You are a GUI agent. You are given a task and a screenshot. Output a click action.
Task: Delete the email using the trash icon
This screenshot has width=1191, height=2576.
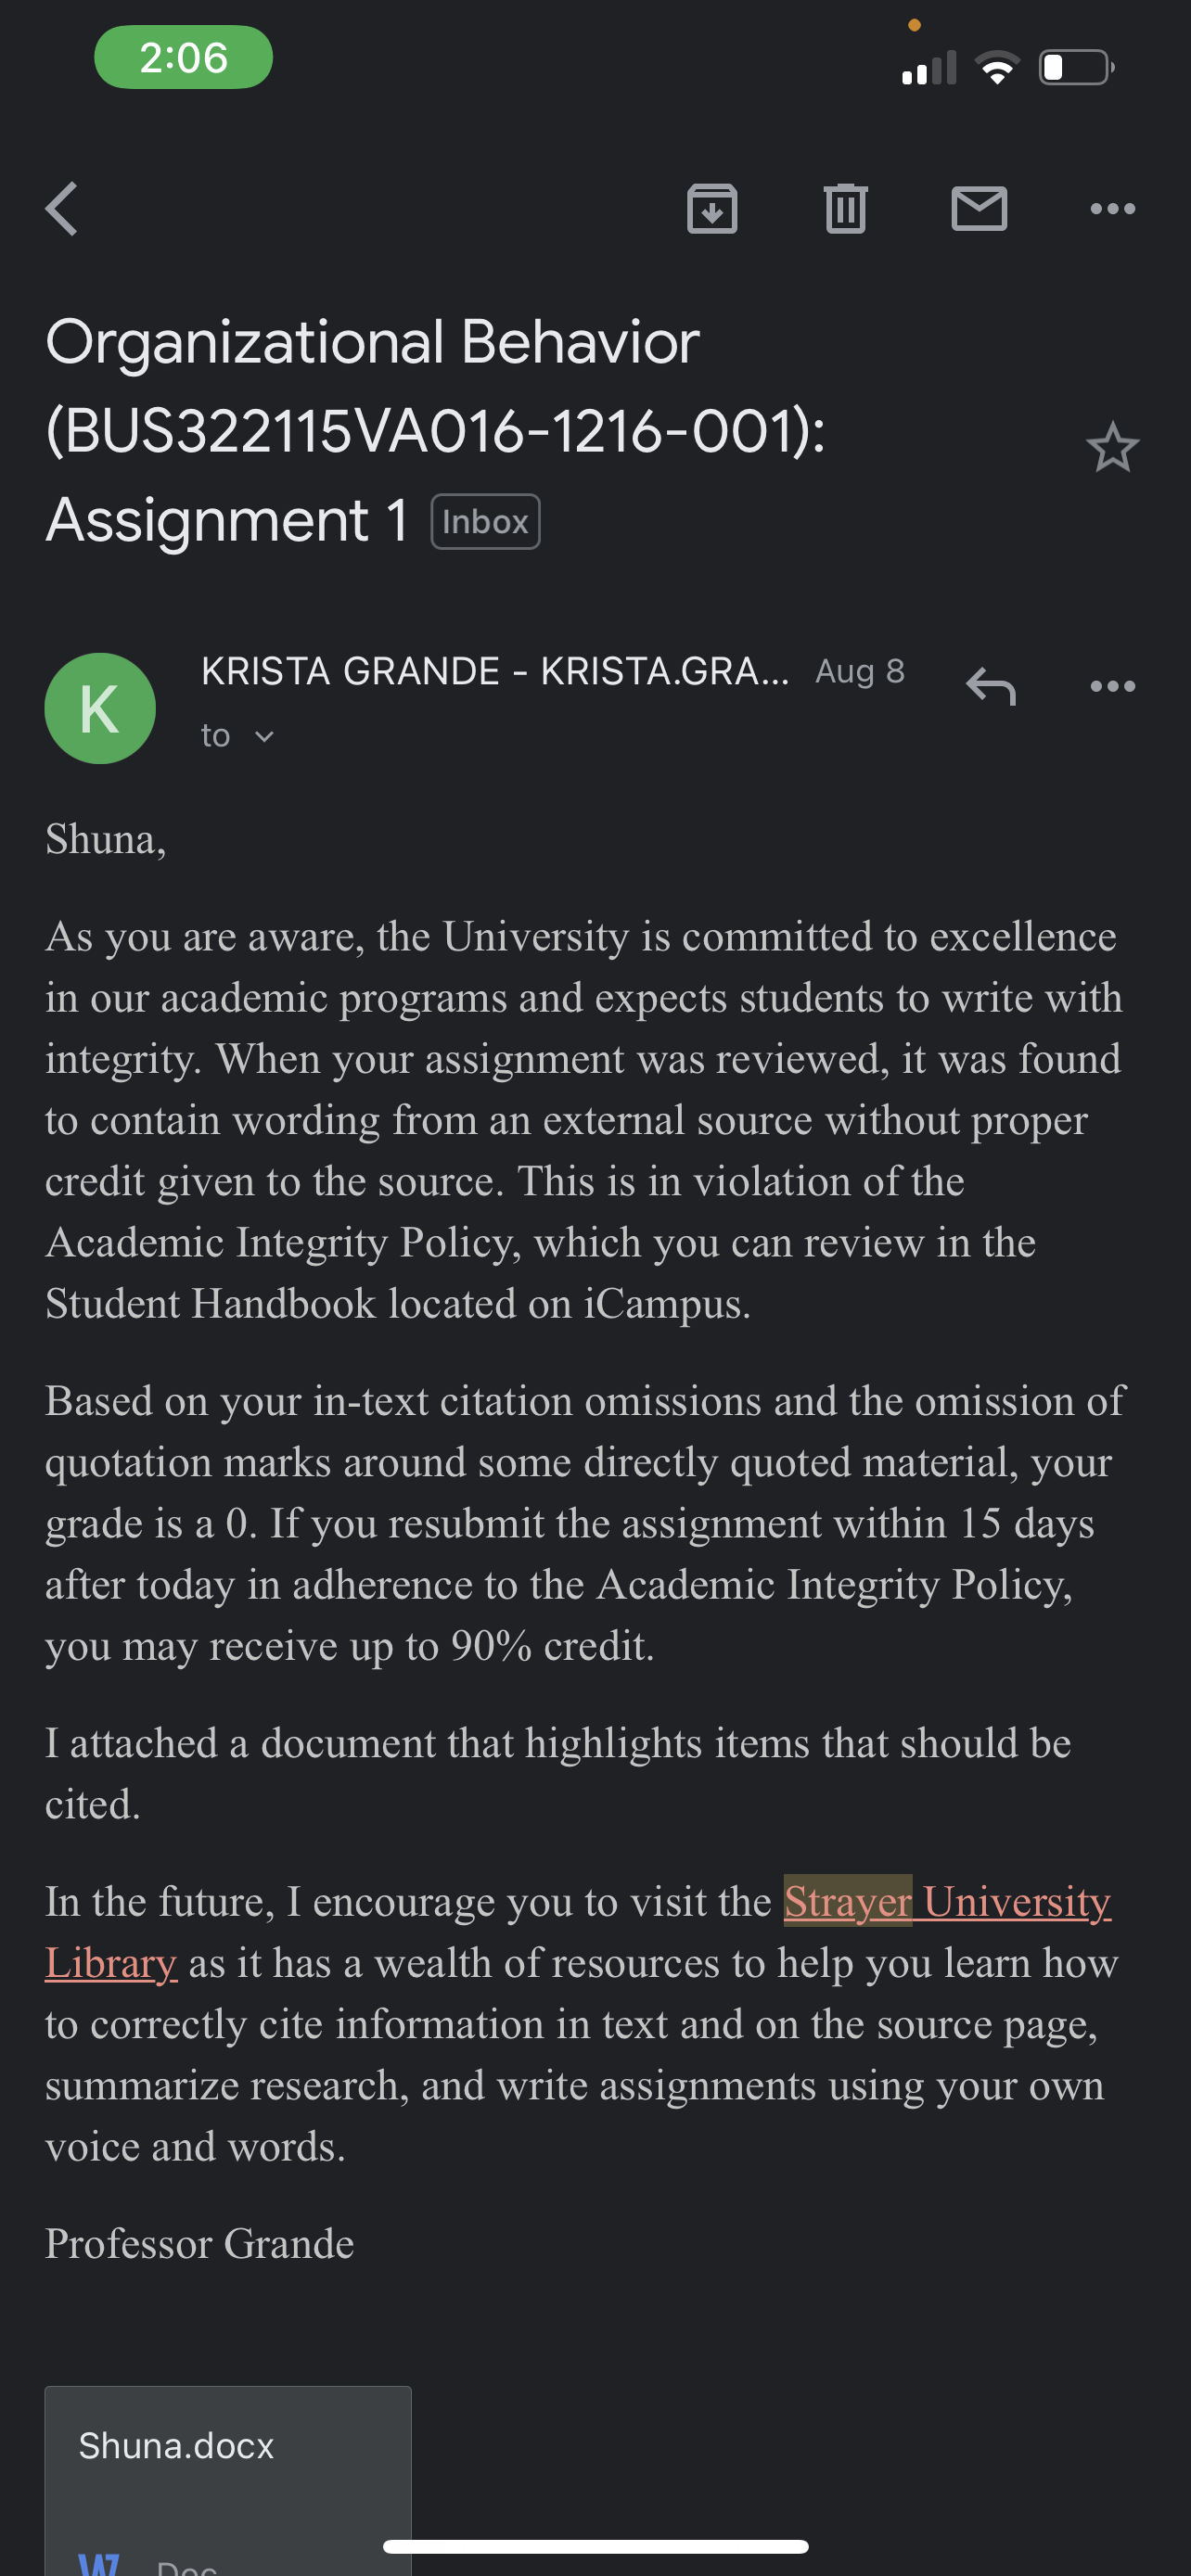click(x=846, y=208)
